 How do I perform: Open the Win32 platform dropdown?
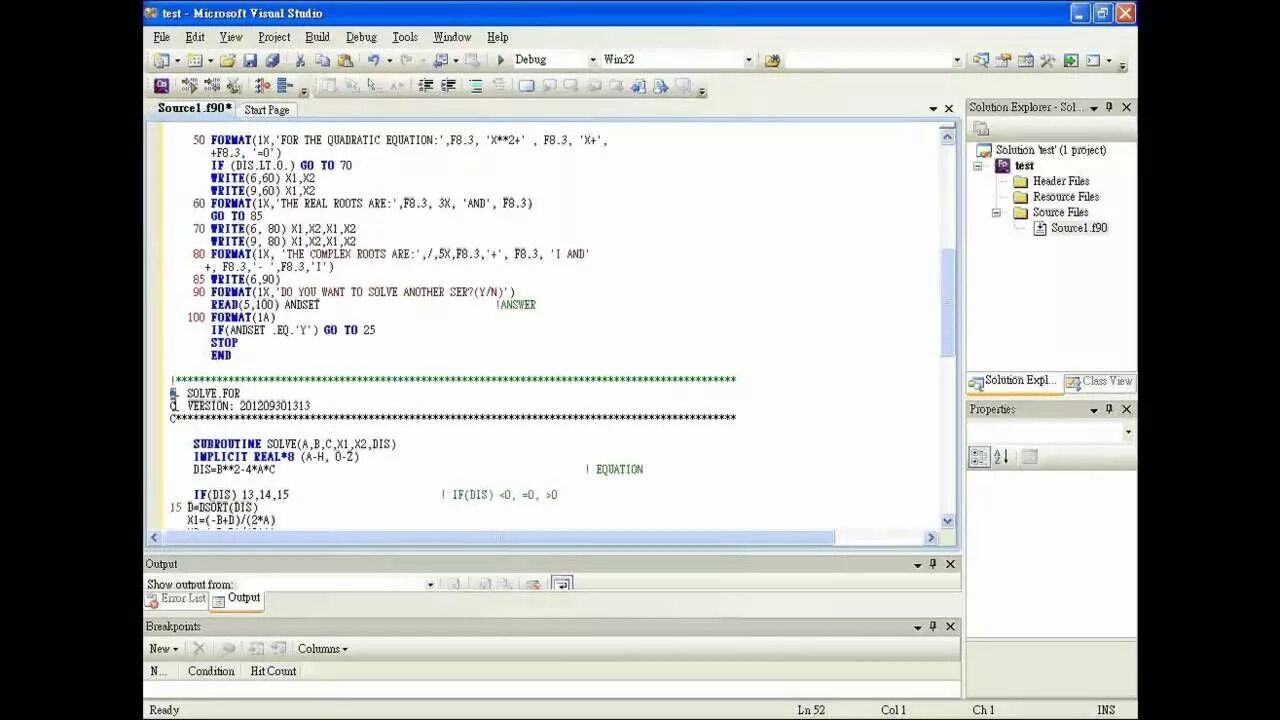click(x=748, y=60)
